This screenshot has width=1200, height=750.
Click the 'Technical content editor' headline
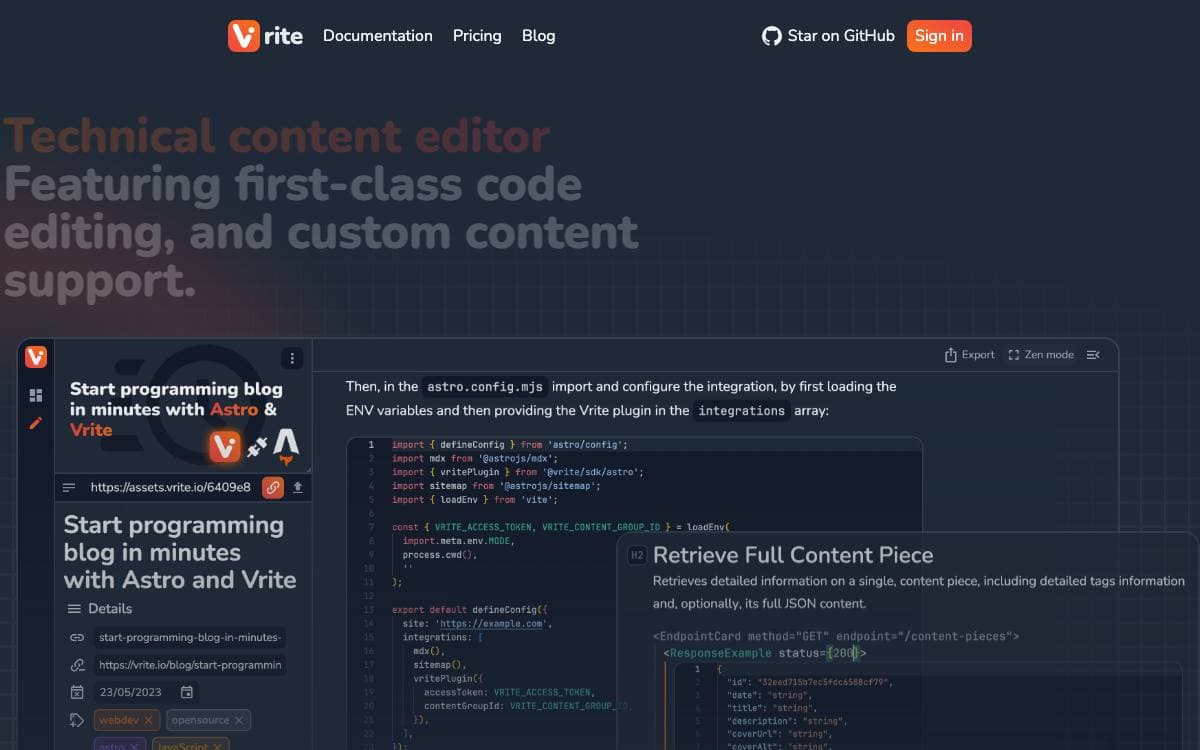click(277, 136)
